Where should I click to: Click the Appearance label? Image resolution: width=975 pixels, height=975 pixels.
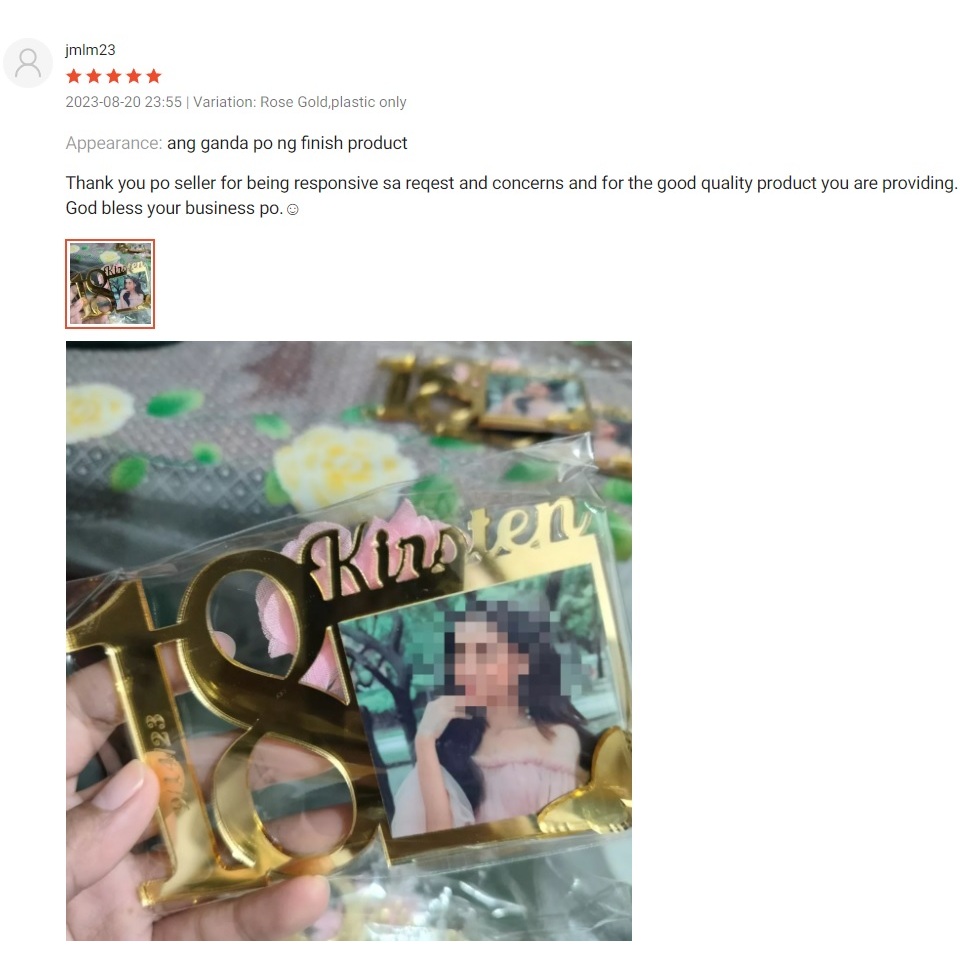pos(114,143)
